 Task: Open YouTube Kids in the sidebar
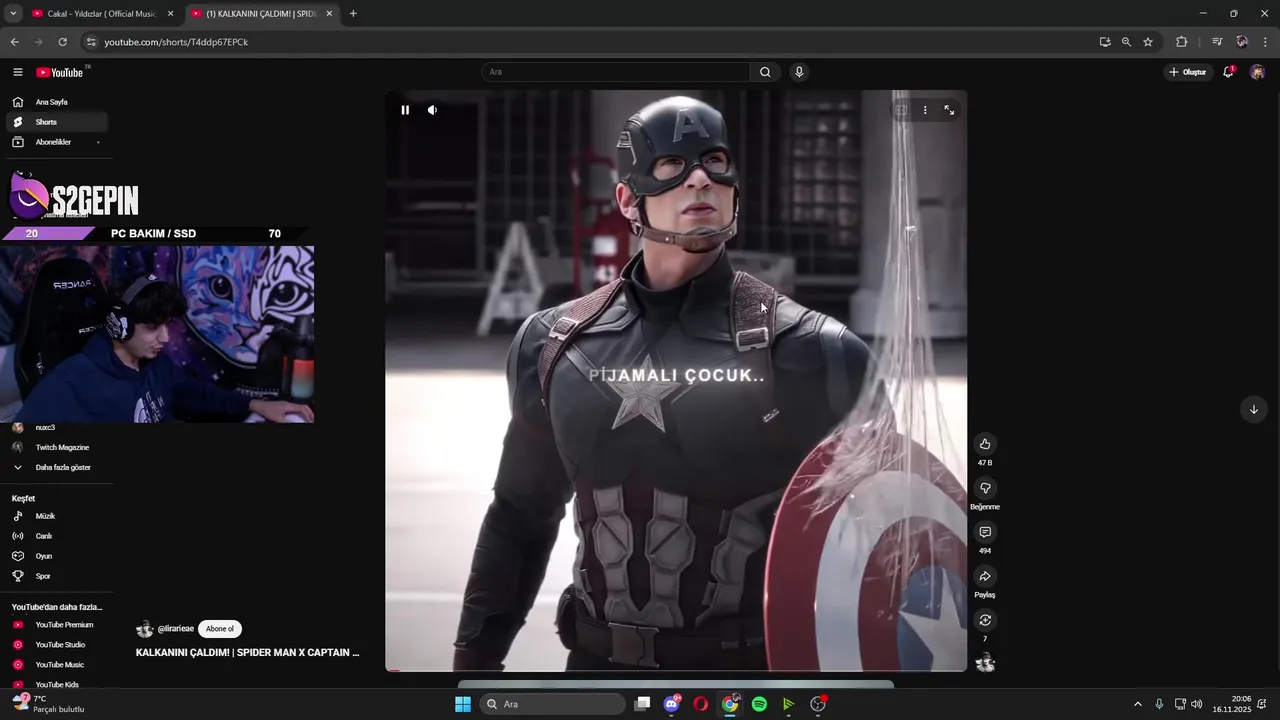(57, 685)
